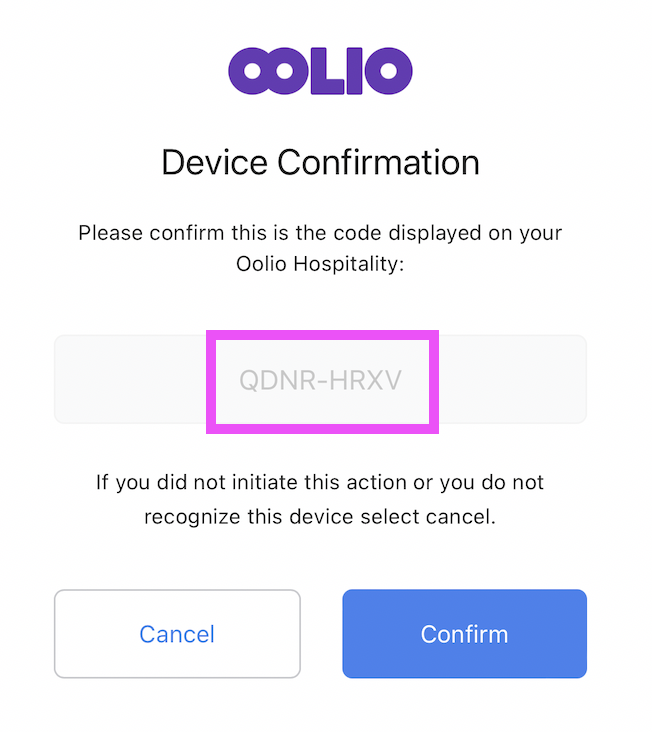Click the first O in the Oolio logo

point(251,71)
